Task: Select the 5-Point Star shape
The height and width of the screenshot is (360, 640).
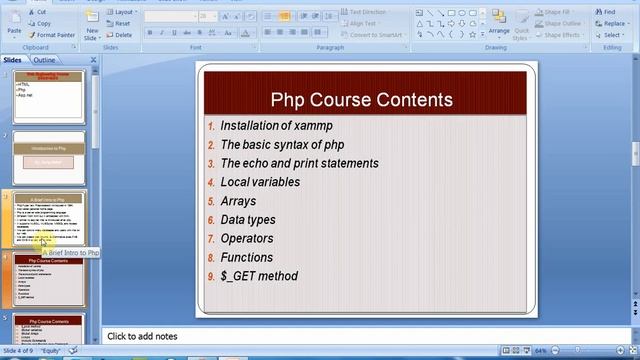Action: 472,35
